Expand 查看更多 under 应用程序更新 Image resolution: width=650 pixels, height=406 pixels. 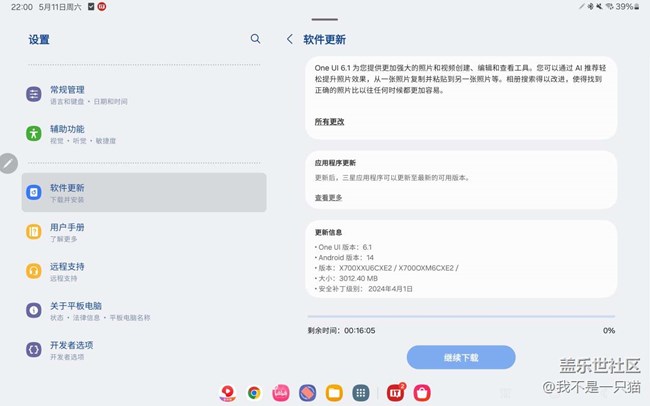329,198
